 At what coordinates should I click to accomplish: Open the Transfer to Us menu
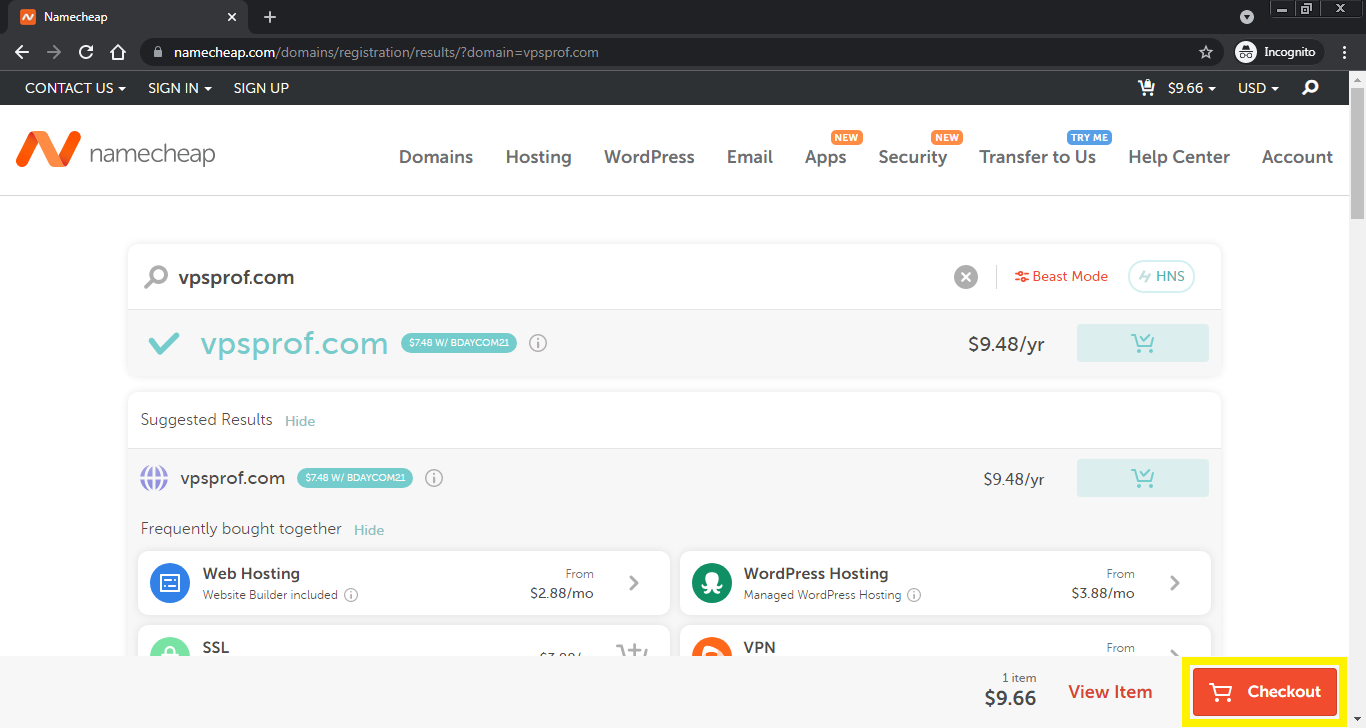(1038, 157)
